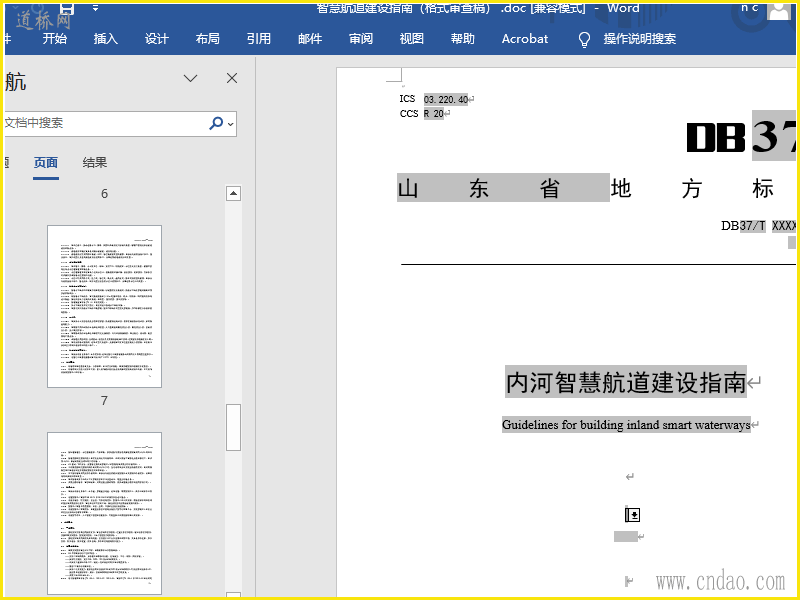800x600 pixels.
Task: Click the English title Guidelines for building inland smart waterways
Action: [626, 424]
